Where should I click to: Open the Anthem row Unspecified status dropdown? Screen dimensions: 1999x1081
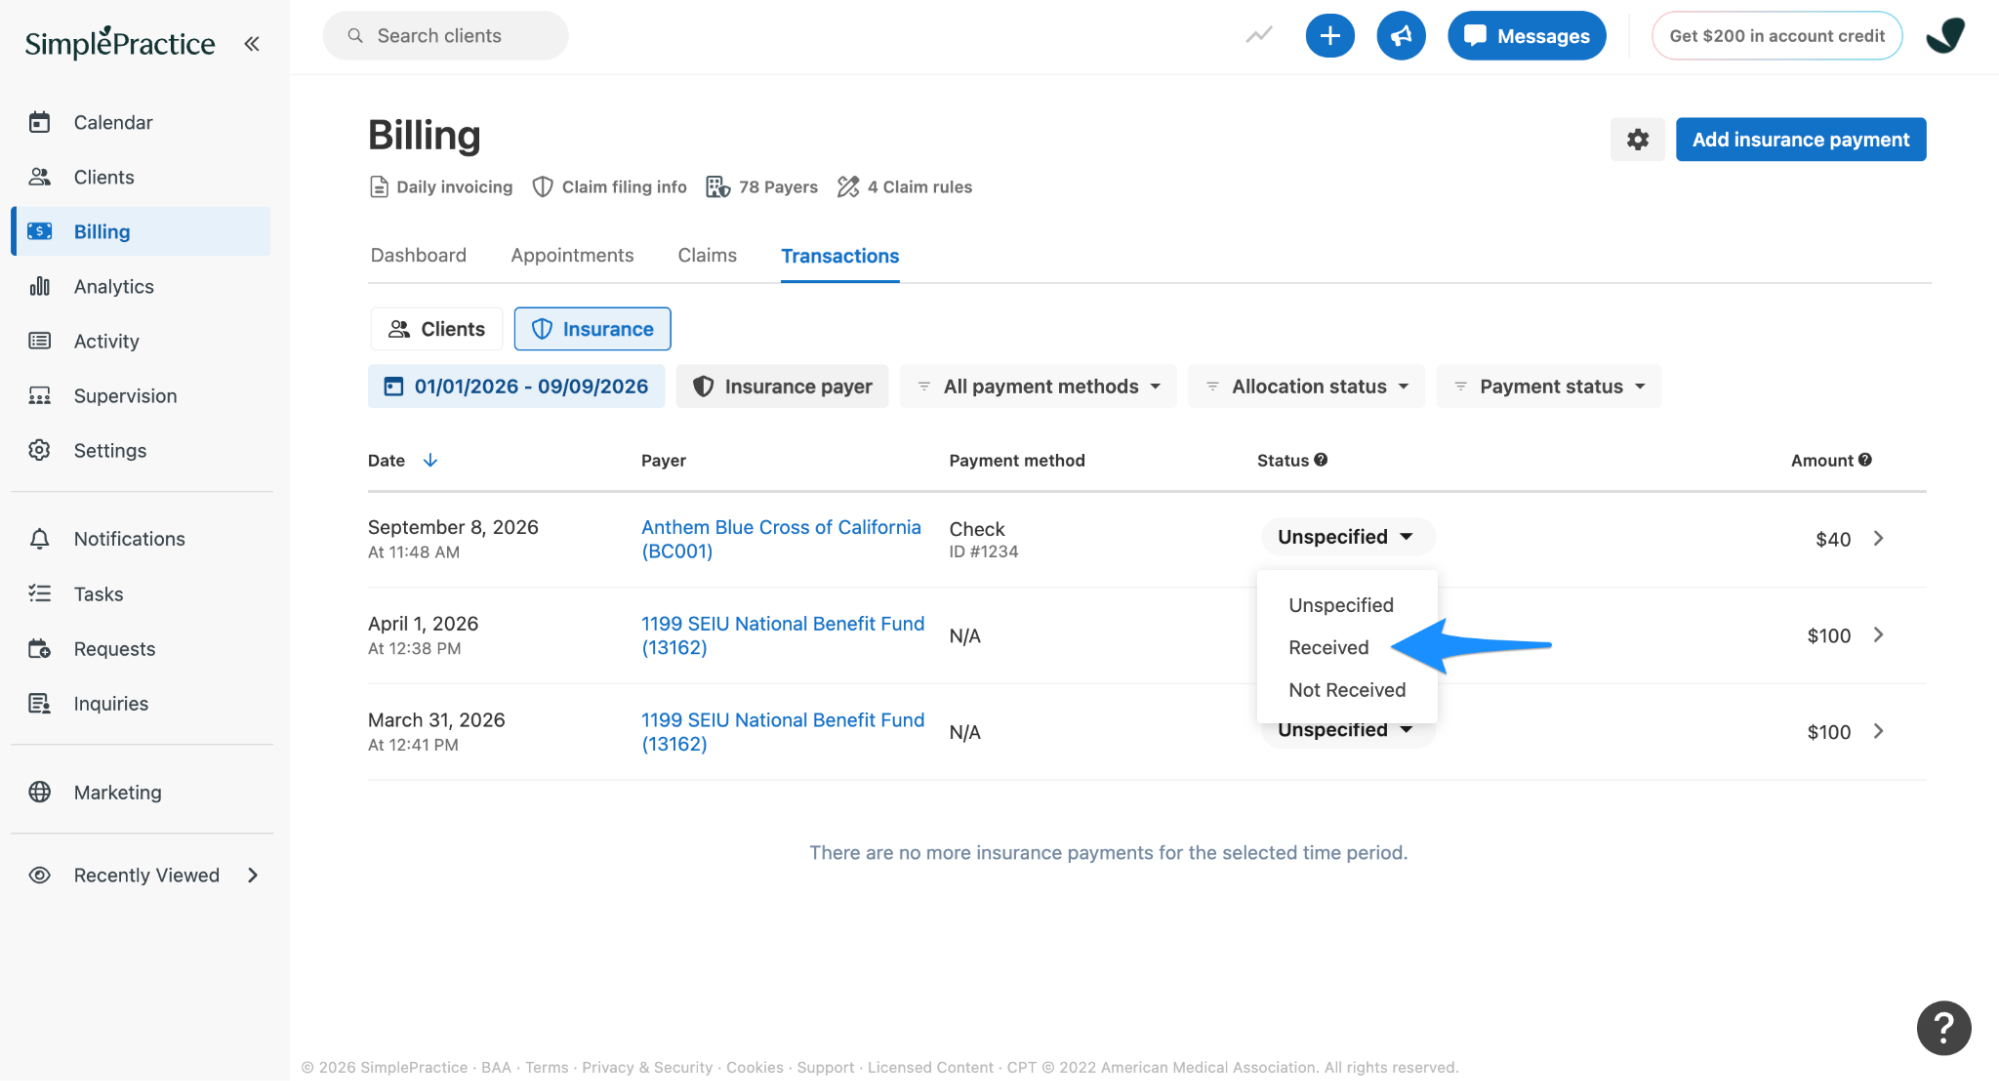coord(1346,537)
